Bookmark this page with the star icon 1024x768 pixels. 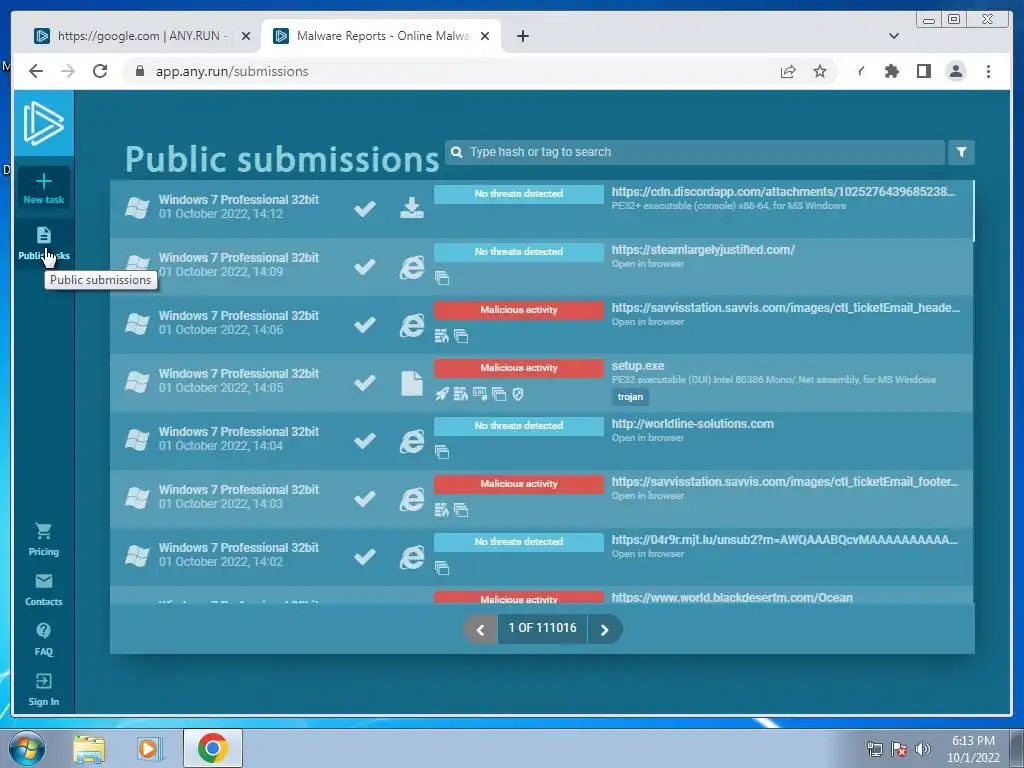pyautogui.click(x=820, y=71)
